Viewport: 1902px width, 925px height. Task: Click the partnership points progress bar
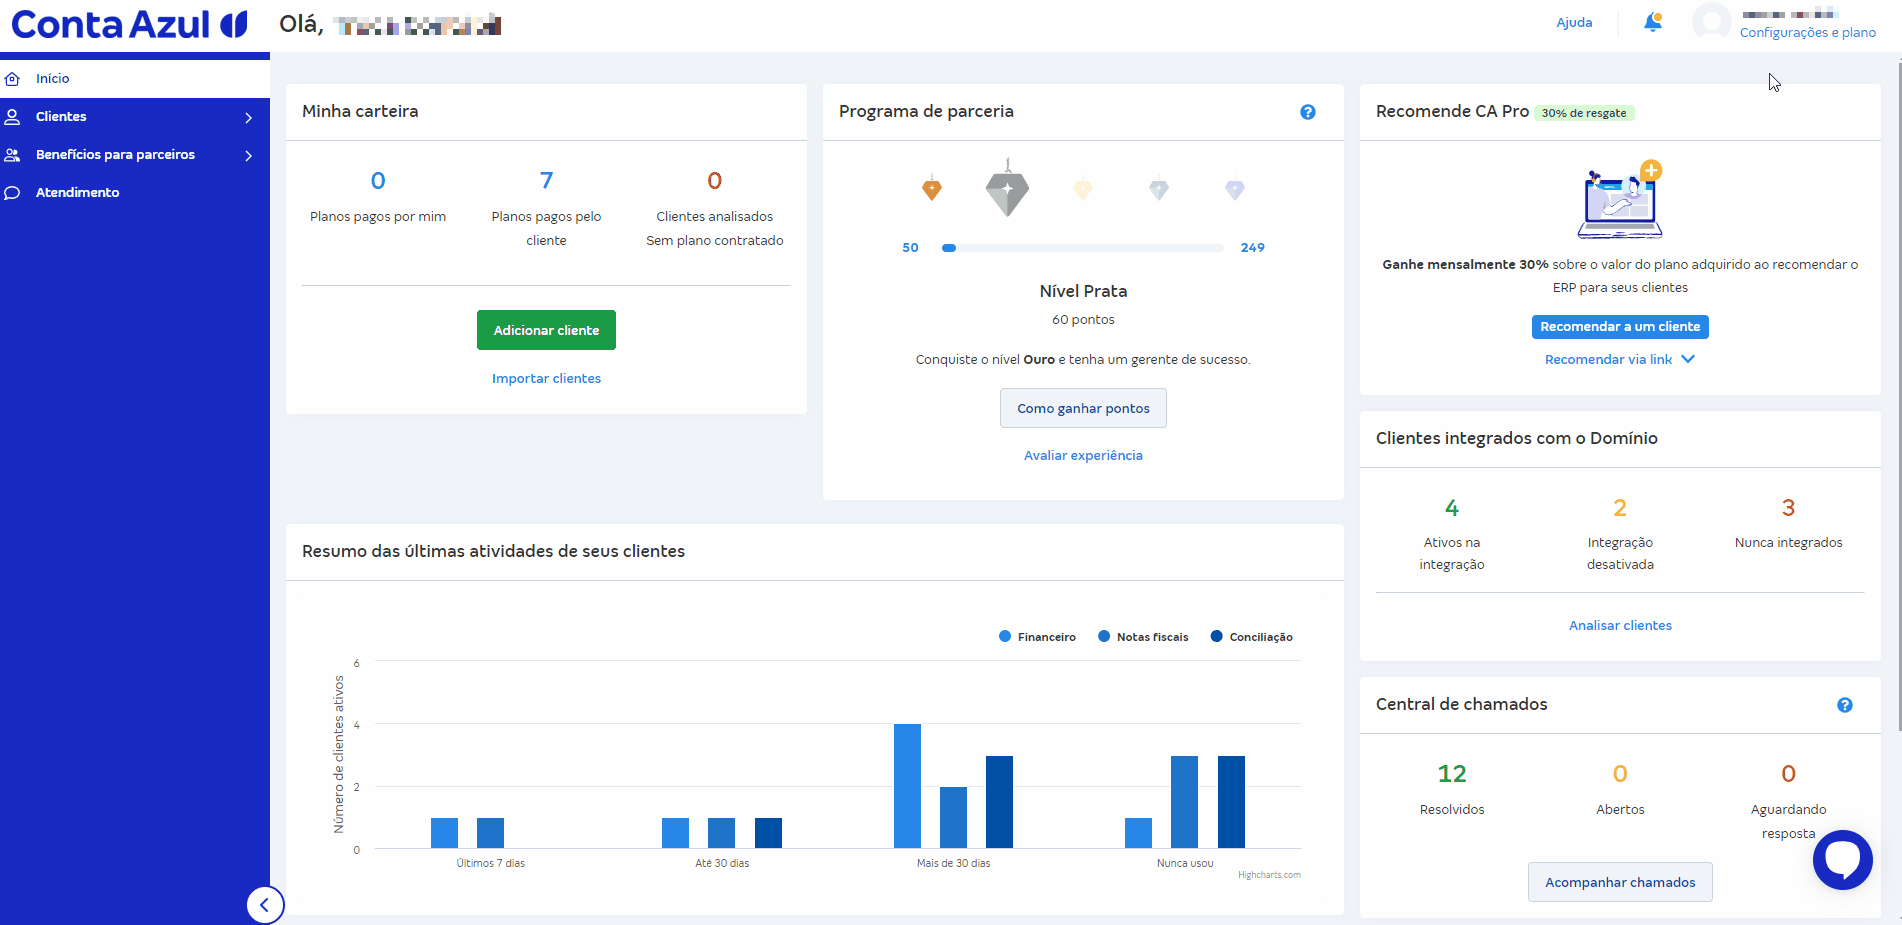tap(1082, 247)
